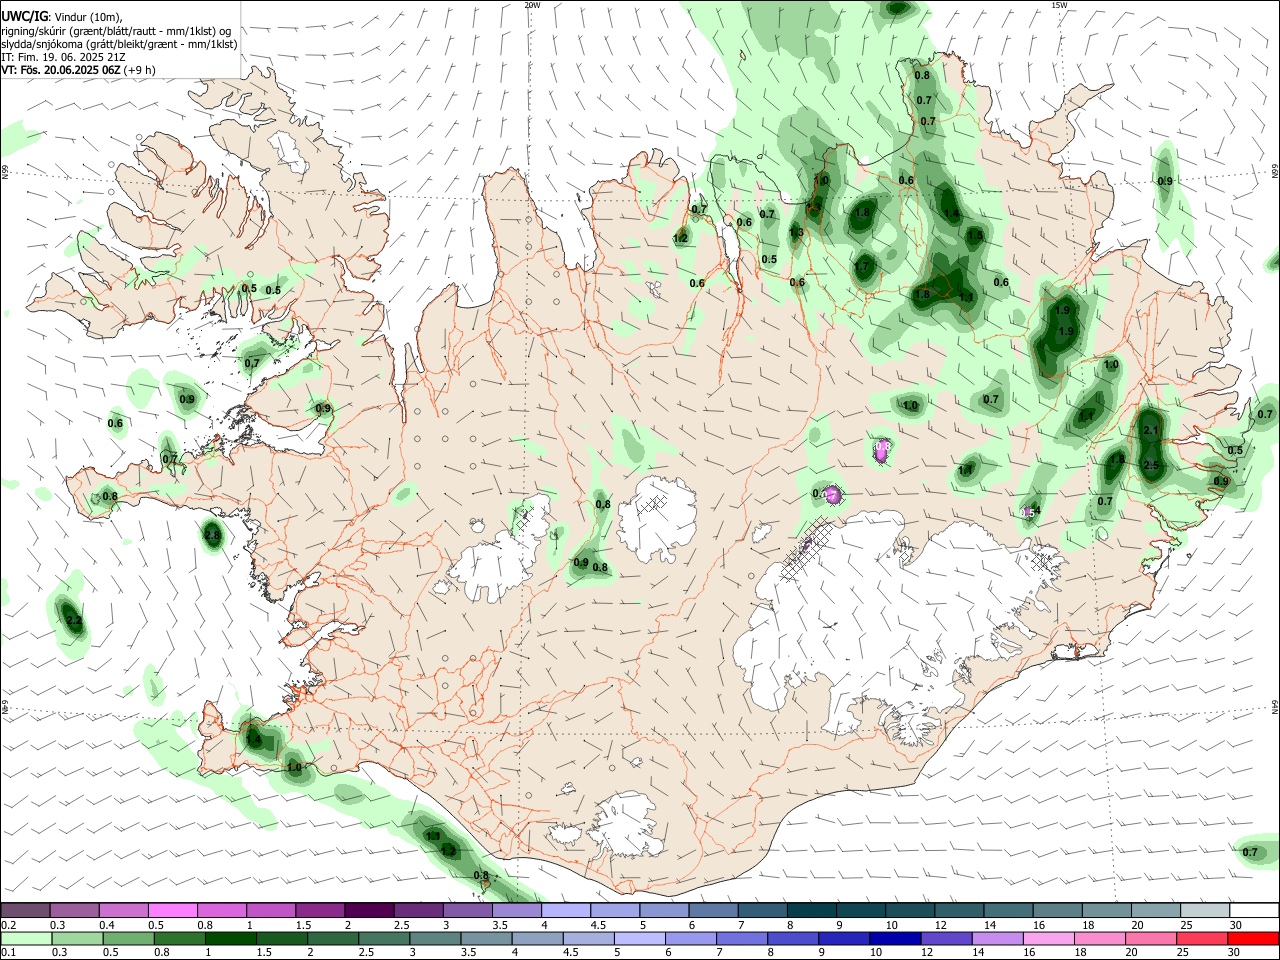
Task: Click the bold UWC/IG title text
Action: click(x=24, y=17)
